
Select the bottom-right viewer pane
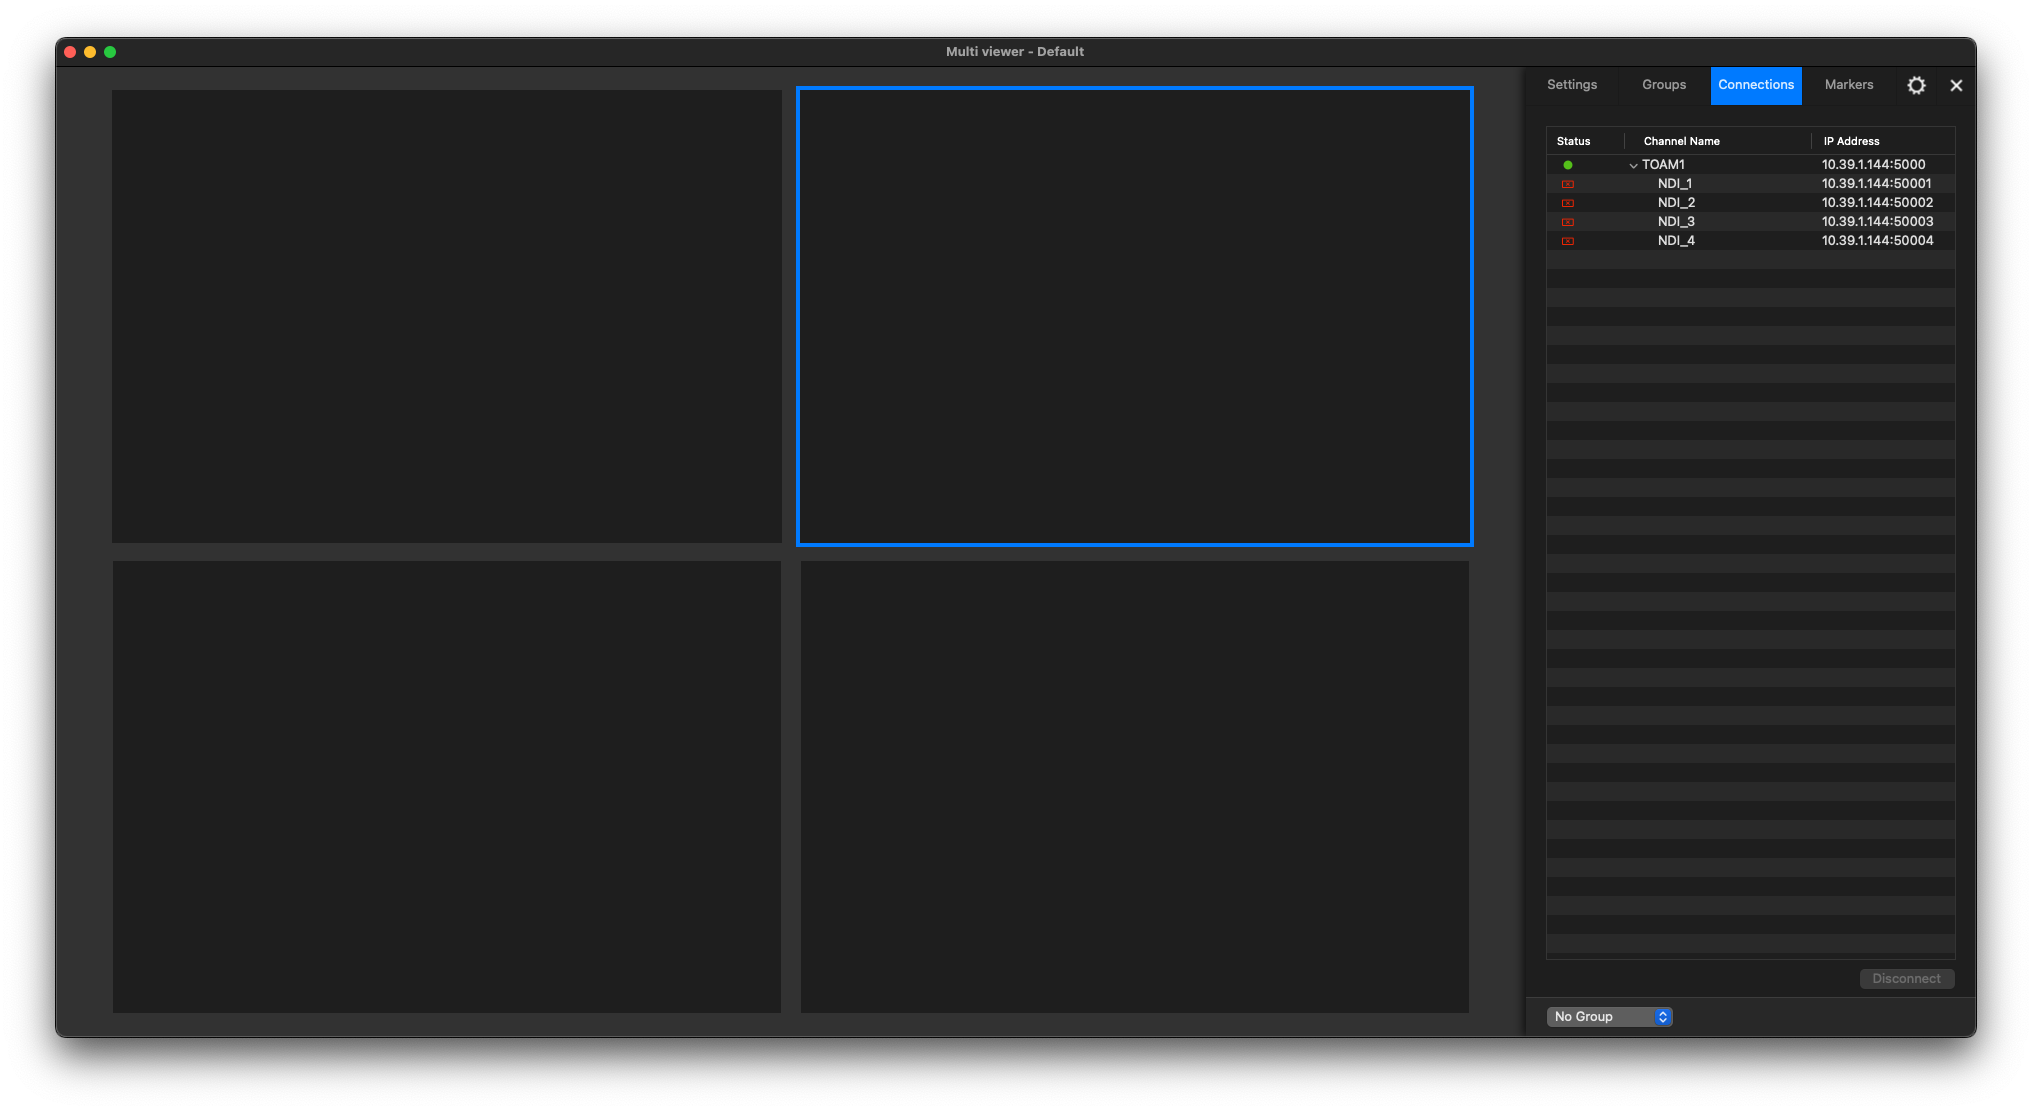(1135, 787)
